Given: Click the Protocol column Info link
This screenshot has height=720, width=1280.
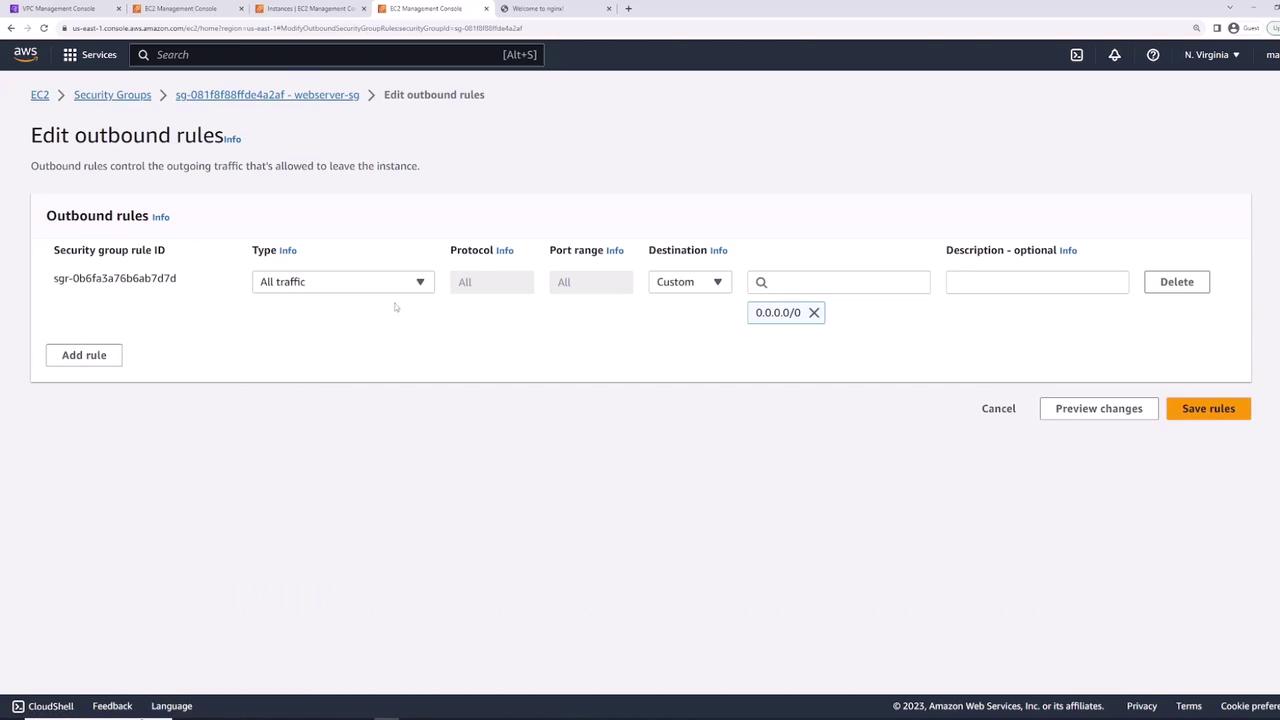Looking at the screenshot, I should [505, 251].
